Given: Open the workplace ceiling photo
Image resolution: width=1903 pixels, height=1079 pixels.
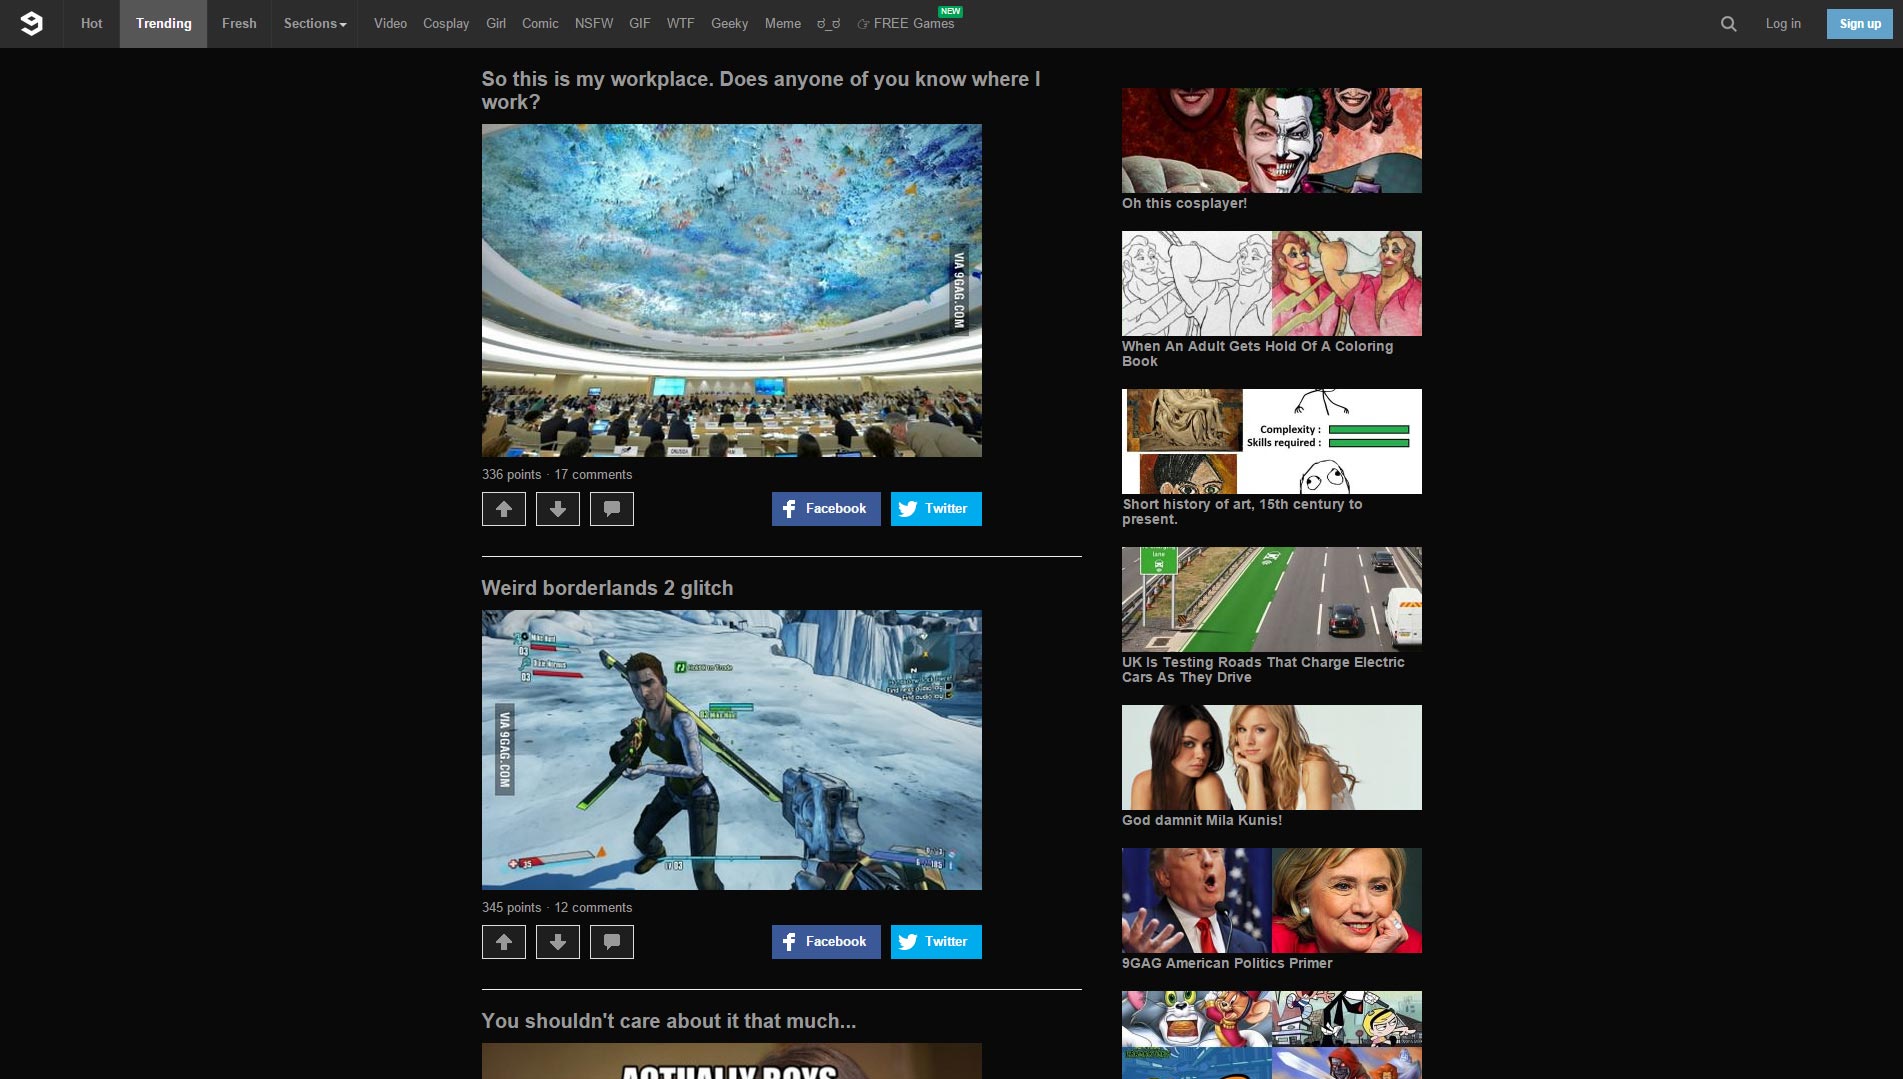Looking at the screenshot, I should [x=732, y=290].
